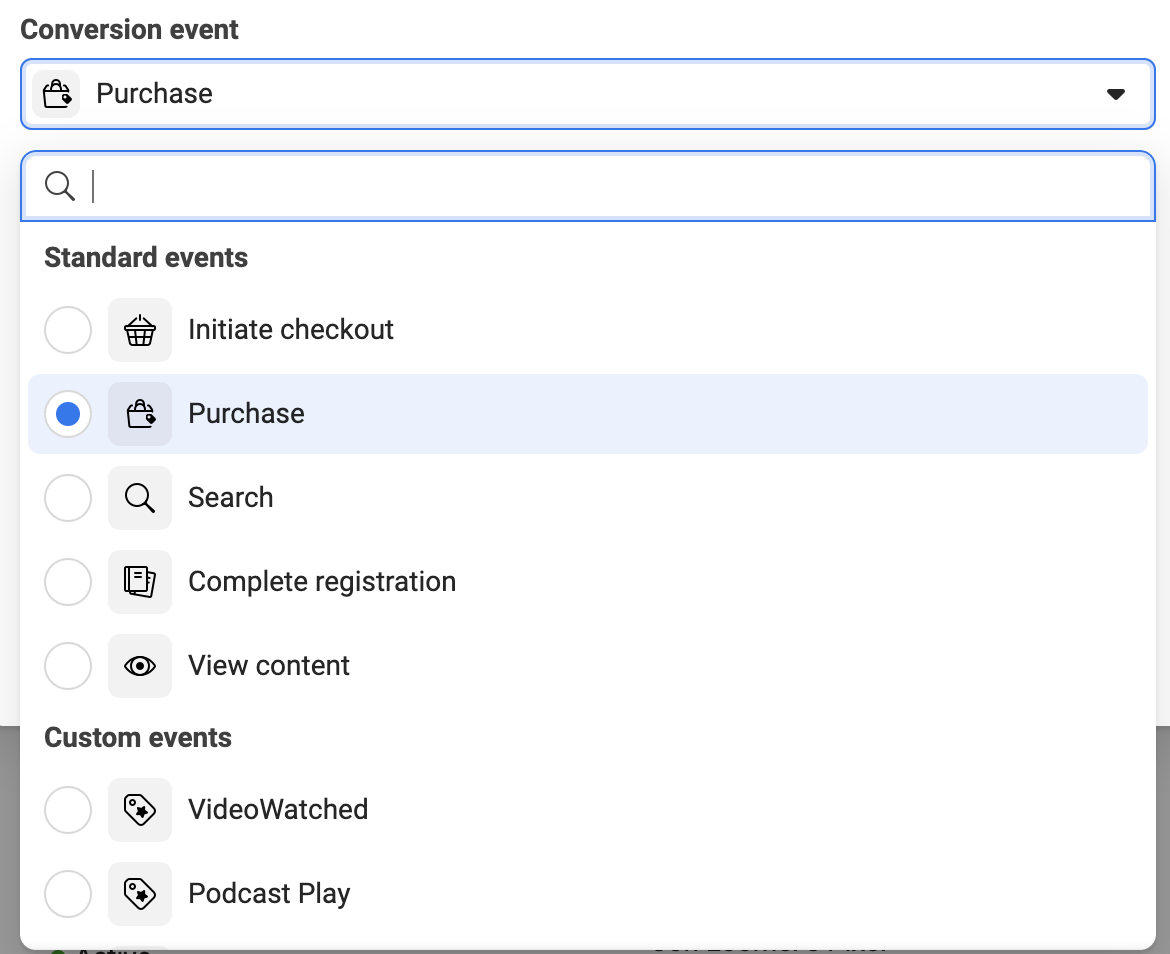
Task: Collapse dropdown using the caret arrow
Action: point(1116,94)
